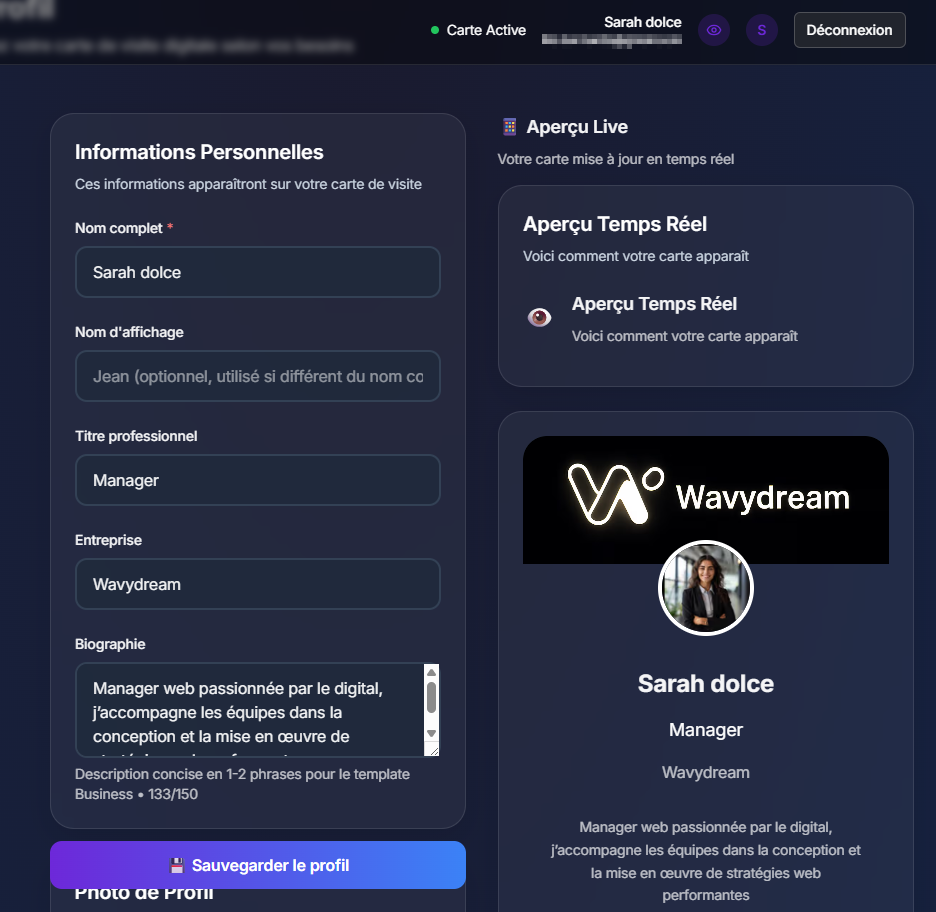Screen dimensions: 936x912
Task: Click the Biographie scrollbar down arrow
Action: pos(432,733)
